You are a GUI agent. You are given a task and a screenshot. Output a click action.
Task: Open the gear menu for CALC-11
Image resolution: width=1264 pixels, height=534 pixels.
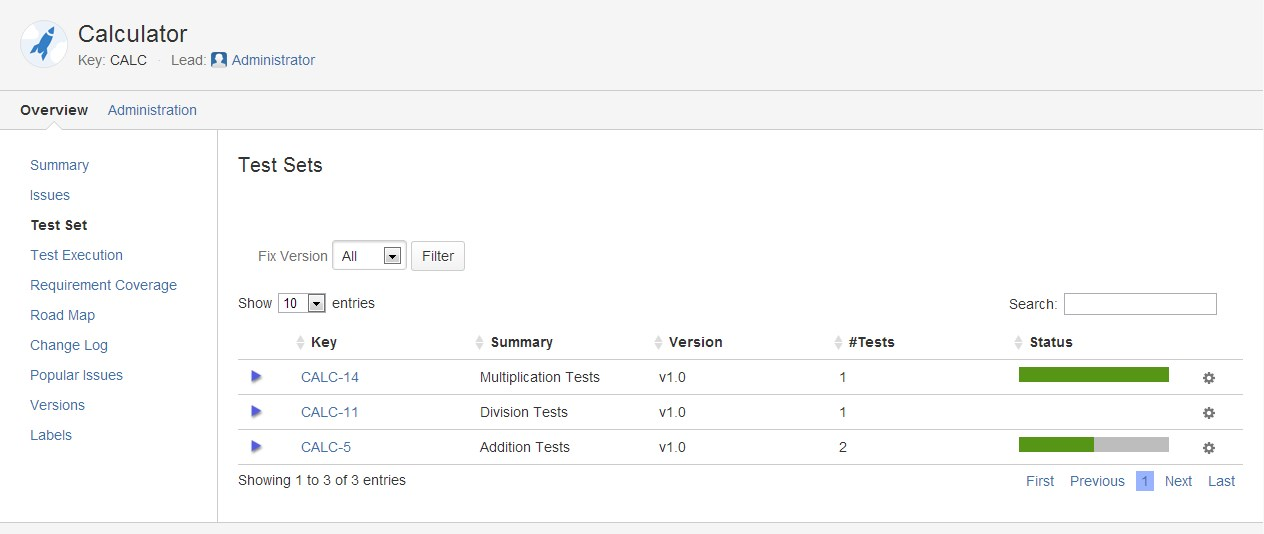(x=1208, y=413)
